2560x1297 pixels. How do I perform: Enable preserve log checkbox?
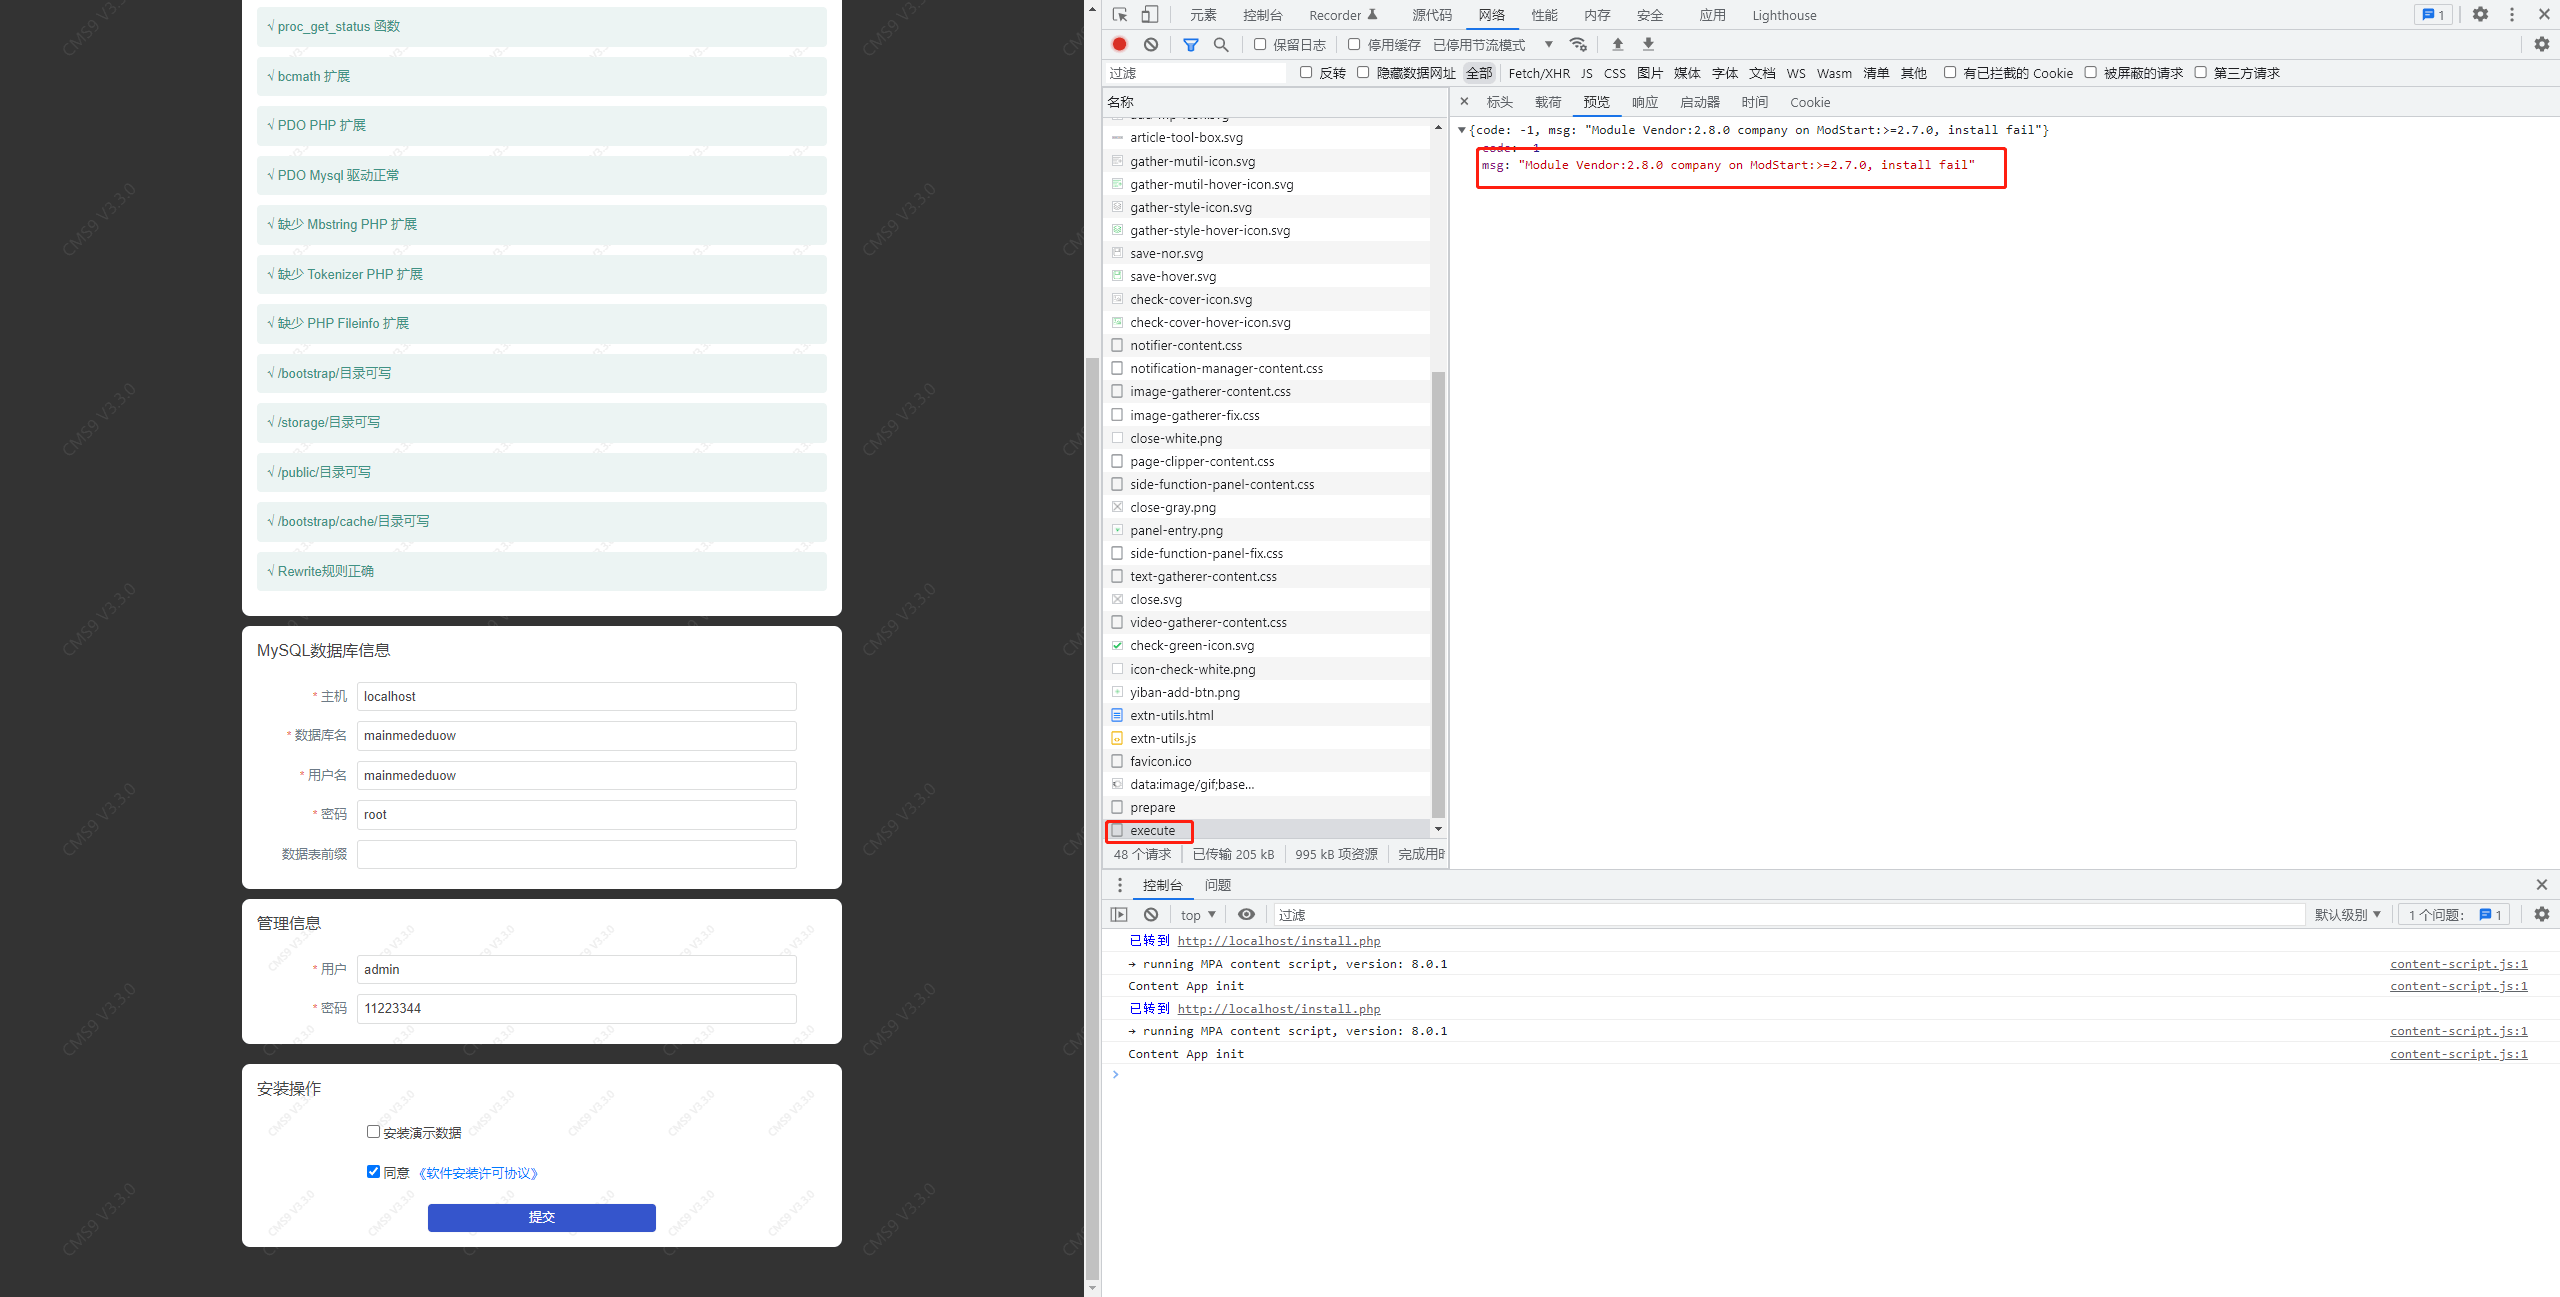(x=1260, y=44)
